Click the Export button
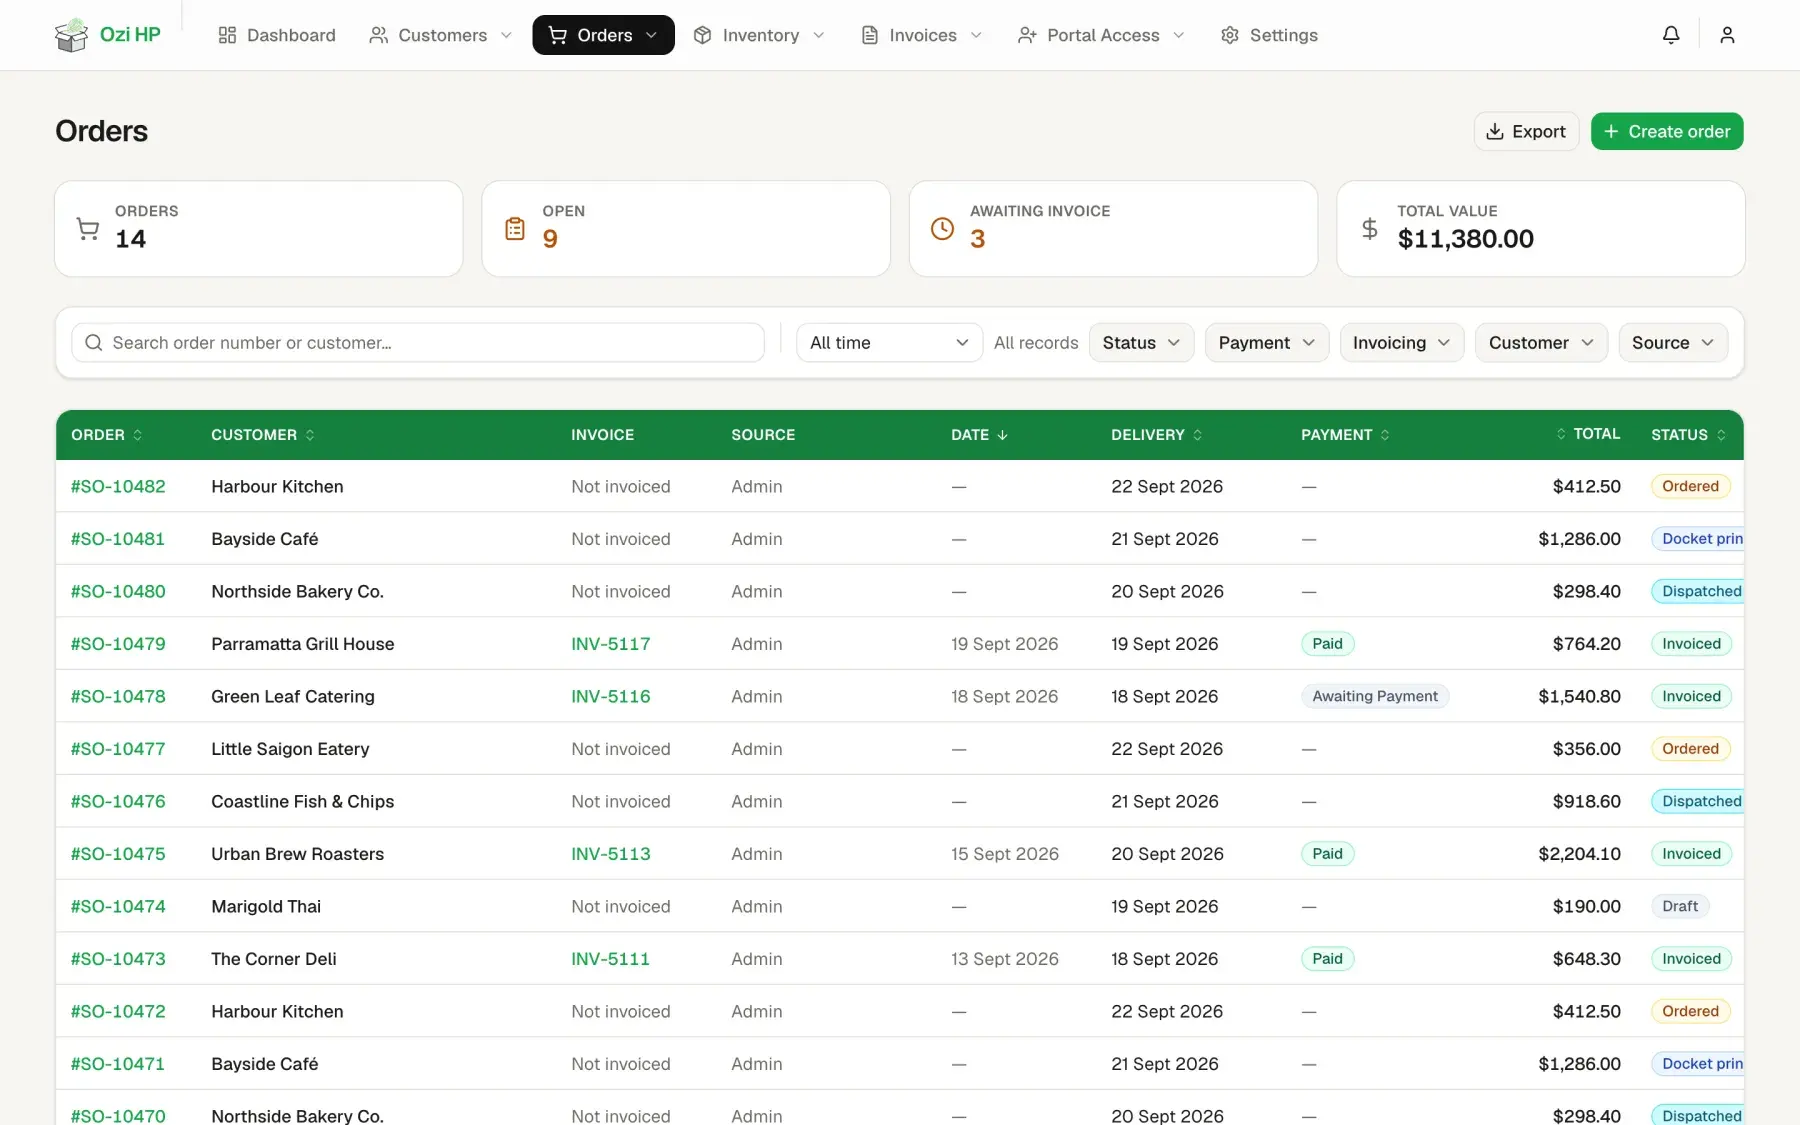Image resolution: width=1800 pixels, height=1125 pixels. tap(1526, 131)
